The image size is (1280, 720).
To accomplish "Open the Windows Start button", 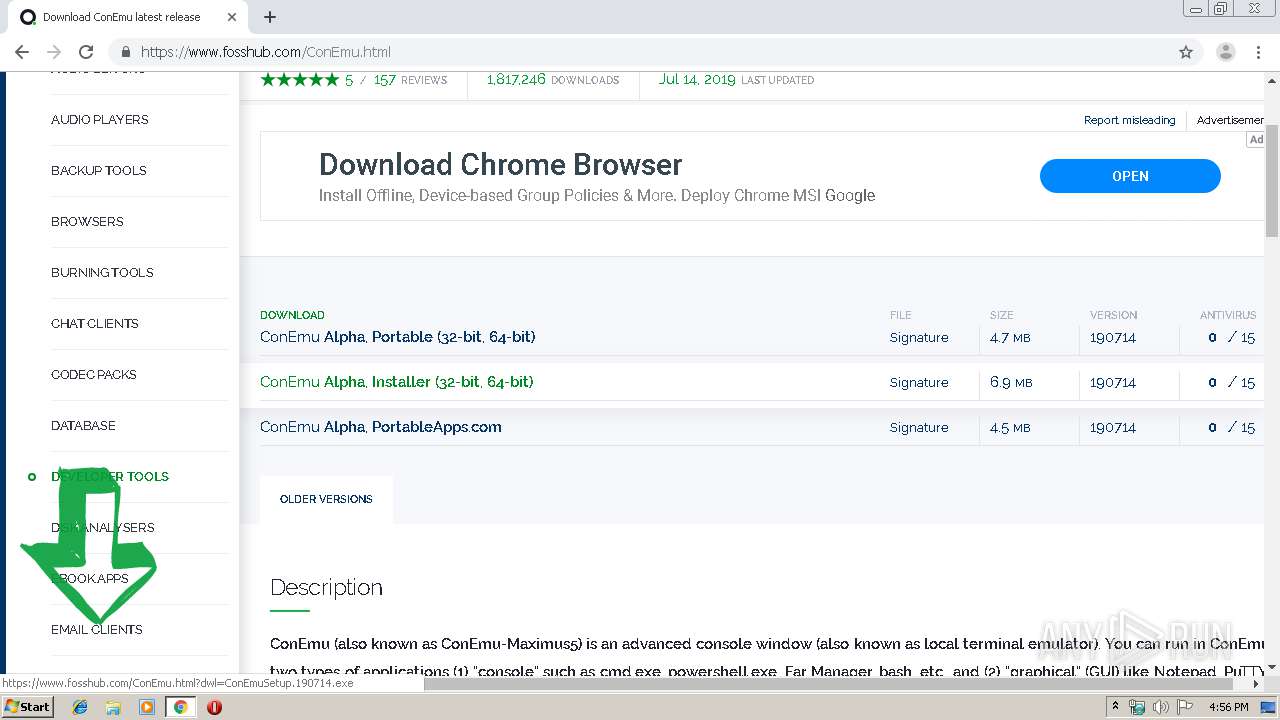I will click(27, 707).
